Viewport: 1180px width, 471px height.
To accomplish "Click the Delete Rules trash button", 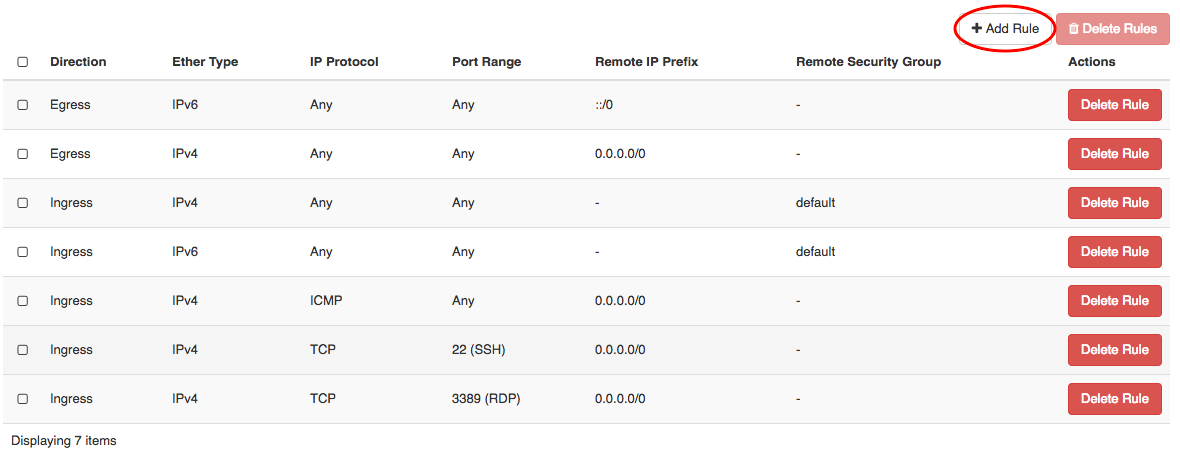I will point(1113,29).
